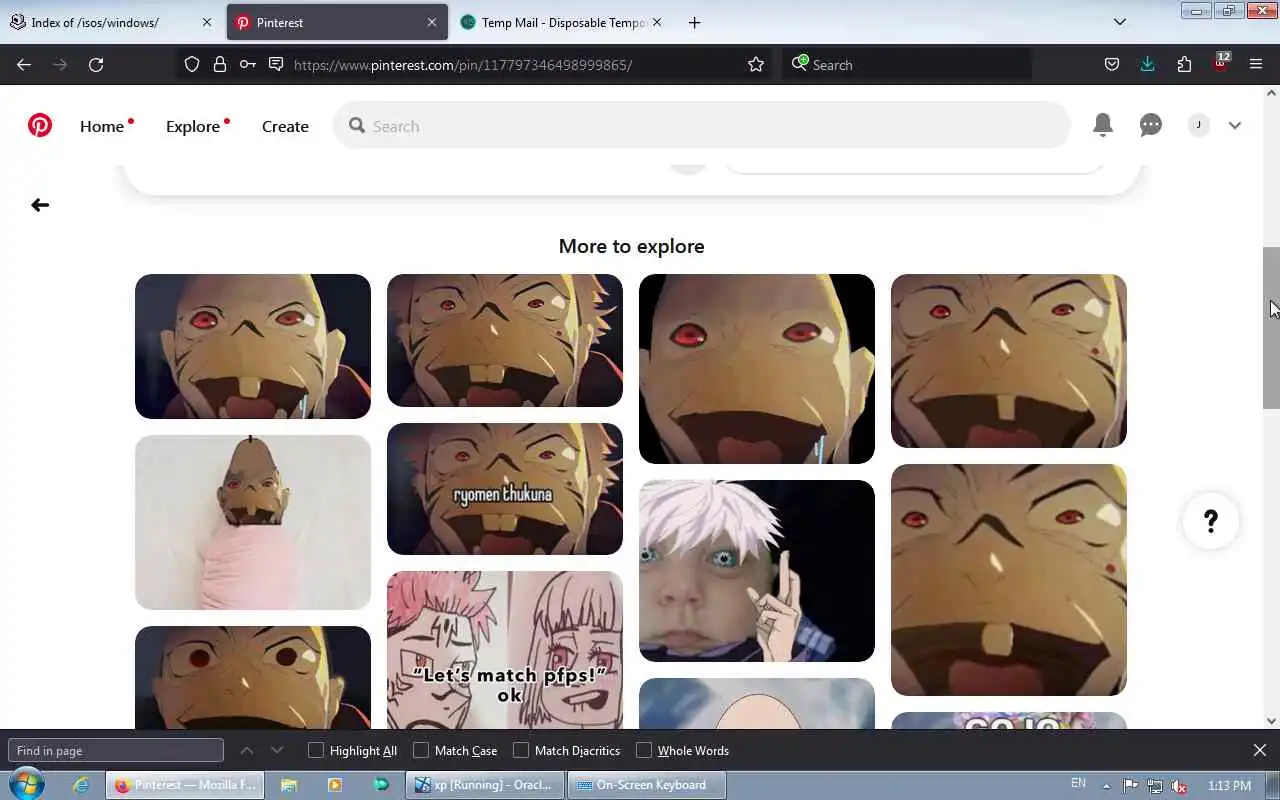Click the uBlock extension icon with badge
The image size is (1280, 800).
coord(1221,62)
